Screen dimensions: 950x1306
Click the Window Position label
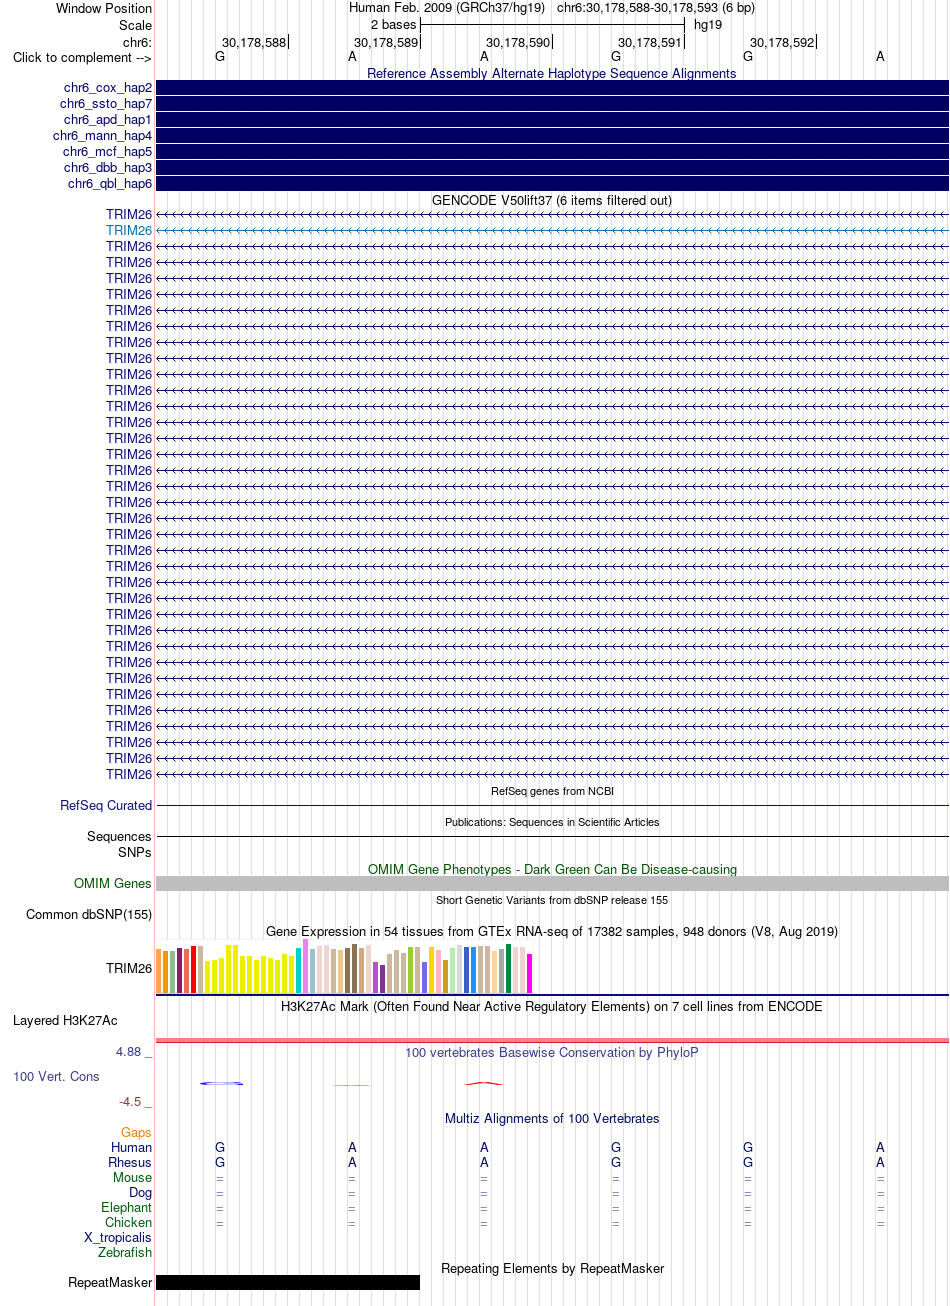104,8
